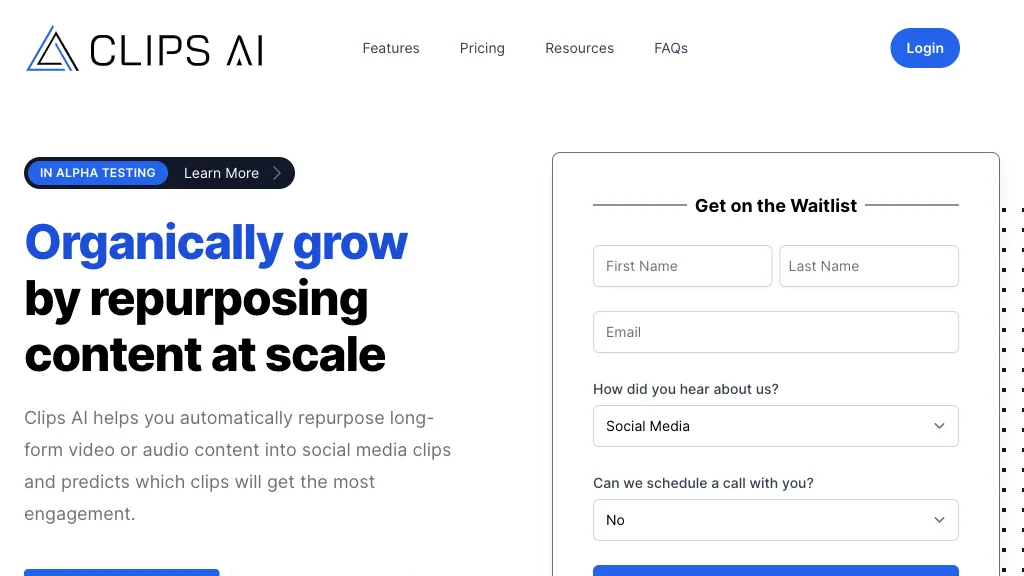Click the chevron on the No dropdown
Viewport: 1024px width, 576px height.
coord(939,520)
